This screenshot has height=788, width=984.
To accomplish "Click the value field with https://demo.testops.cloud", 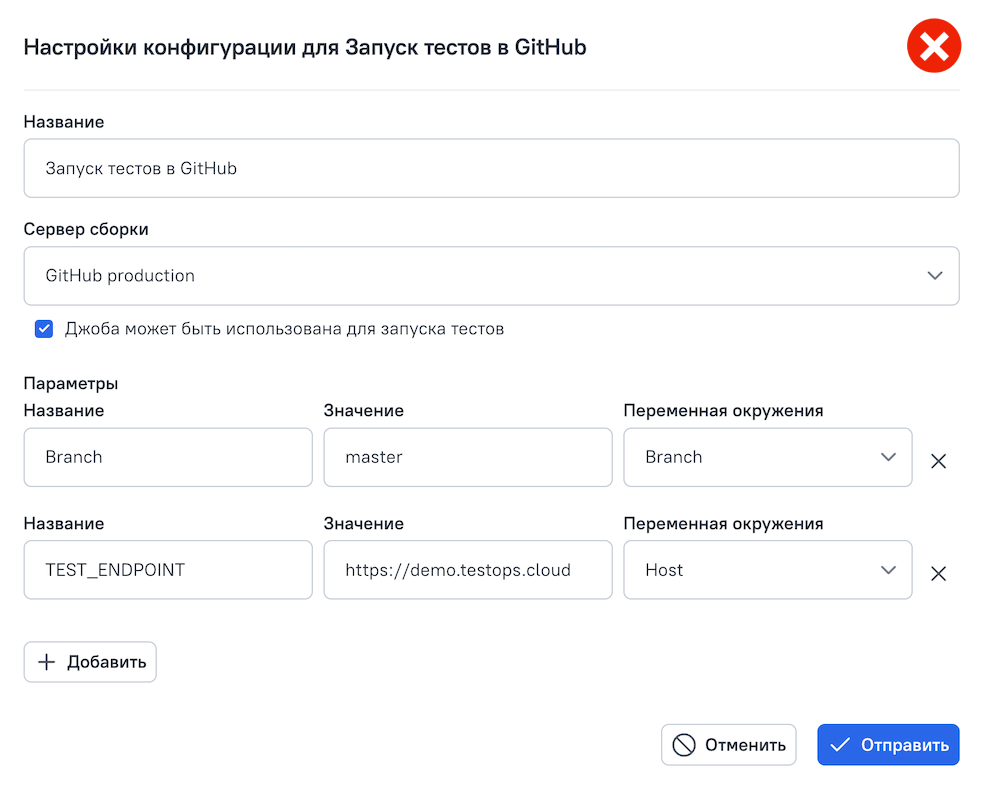I will point(467,570).
